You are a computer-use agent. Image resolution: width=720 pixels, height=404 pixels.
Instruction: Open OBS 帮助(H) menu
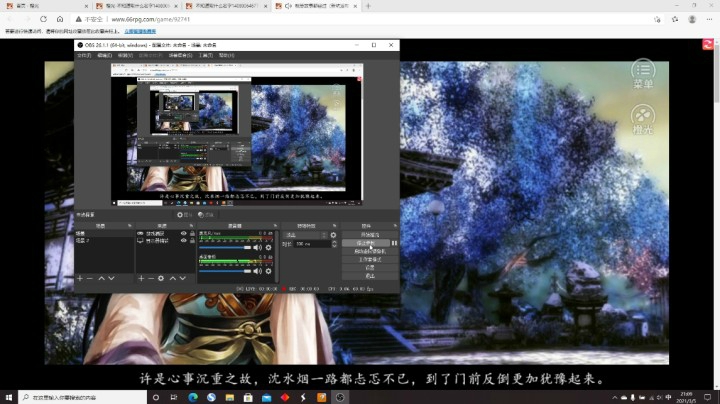[226, 56]
